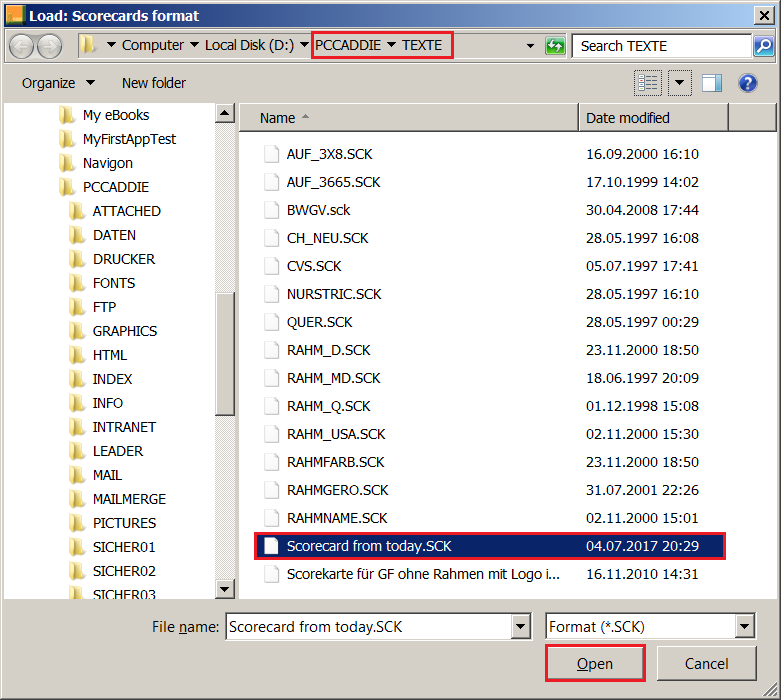Select the GRAPHICS folder in tree
The height and width of the screenshot is (700, 781).
tap(124, 331)
